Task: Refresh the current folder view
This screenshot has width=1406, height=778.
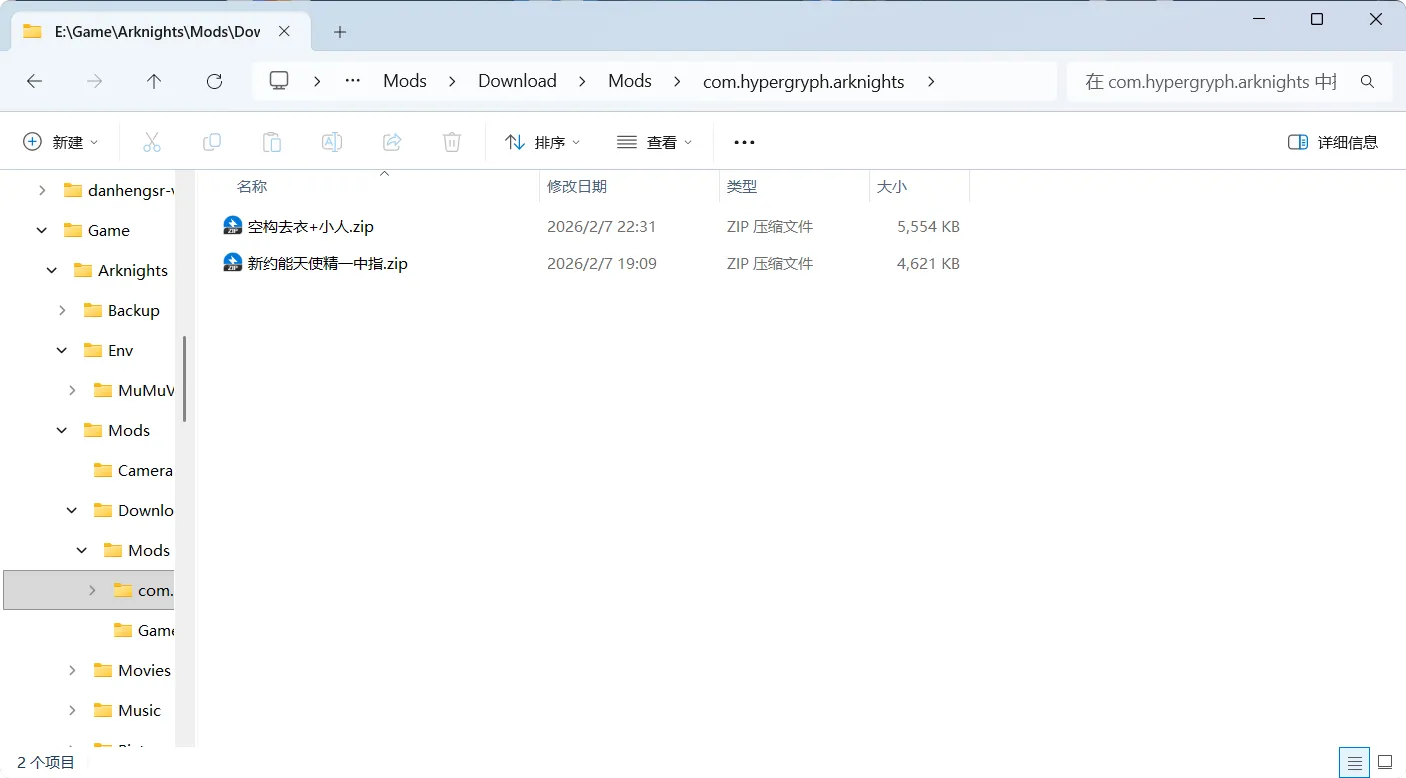Action: click(x=214, y=82)
